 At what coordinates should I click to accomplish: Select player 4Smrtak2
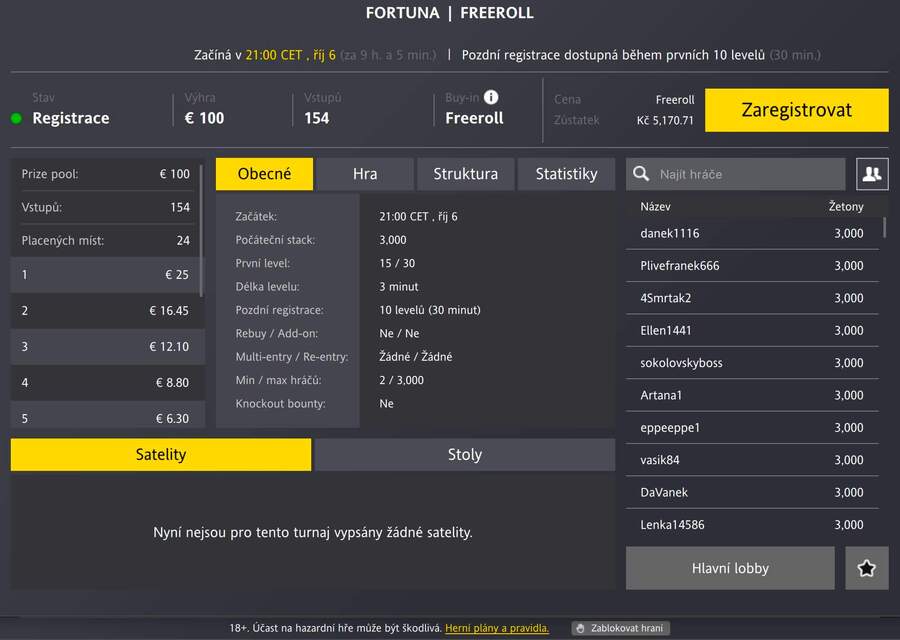[752, 298]
